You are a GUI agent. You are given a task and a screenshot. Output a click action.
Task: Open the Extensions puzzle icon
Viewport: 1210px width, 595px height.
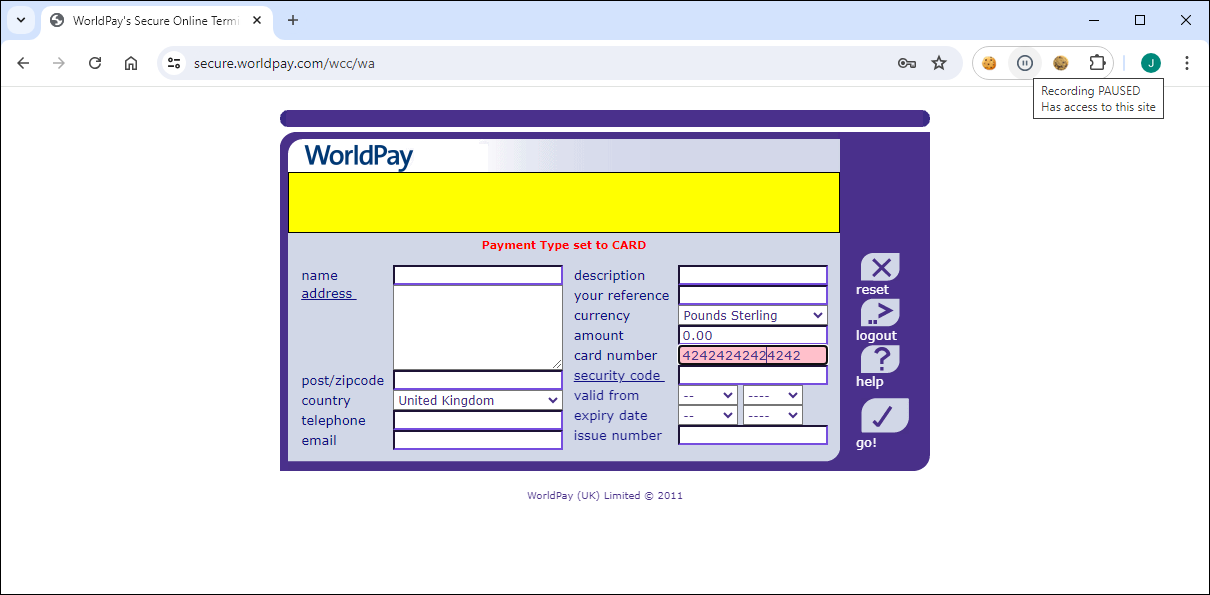(x=1097, y=63)
